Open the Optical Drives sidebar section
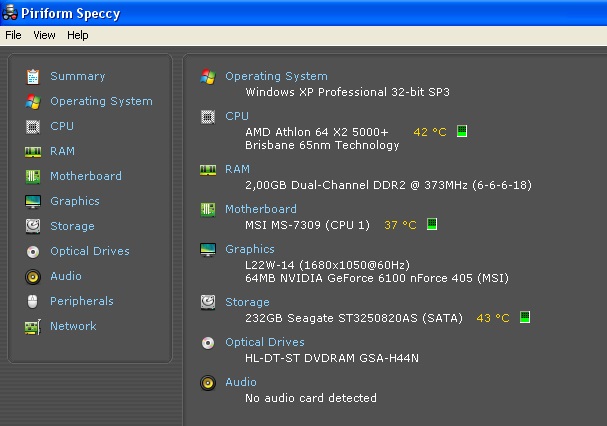This screenshot has height=426, width=607. [x=90, y=251]
